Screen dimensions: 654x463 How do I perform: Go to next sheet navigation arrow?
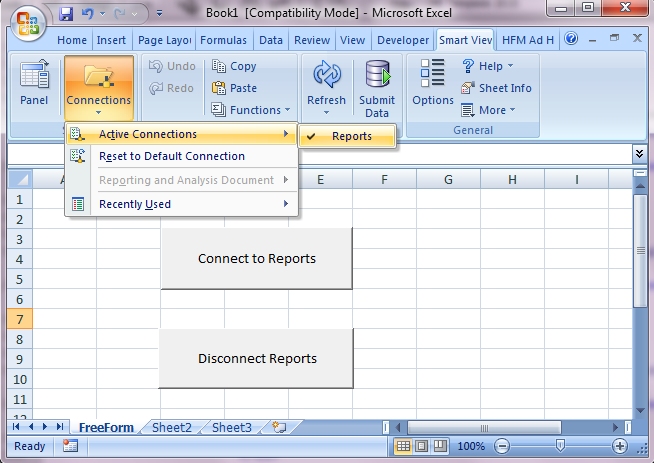click(x=45, y=427)
